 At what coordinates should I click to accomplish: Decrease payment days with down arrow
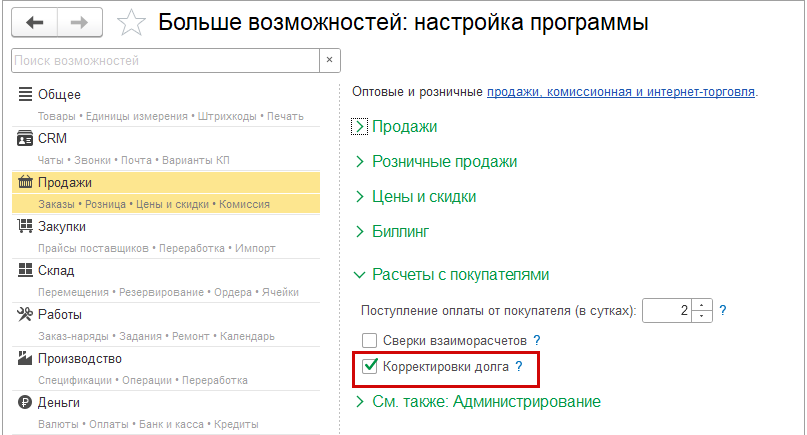coord(702,316)
